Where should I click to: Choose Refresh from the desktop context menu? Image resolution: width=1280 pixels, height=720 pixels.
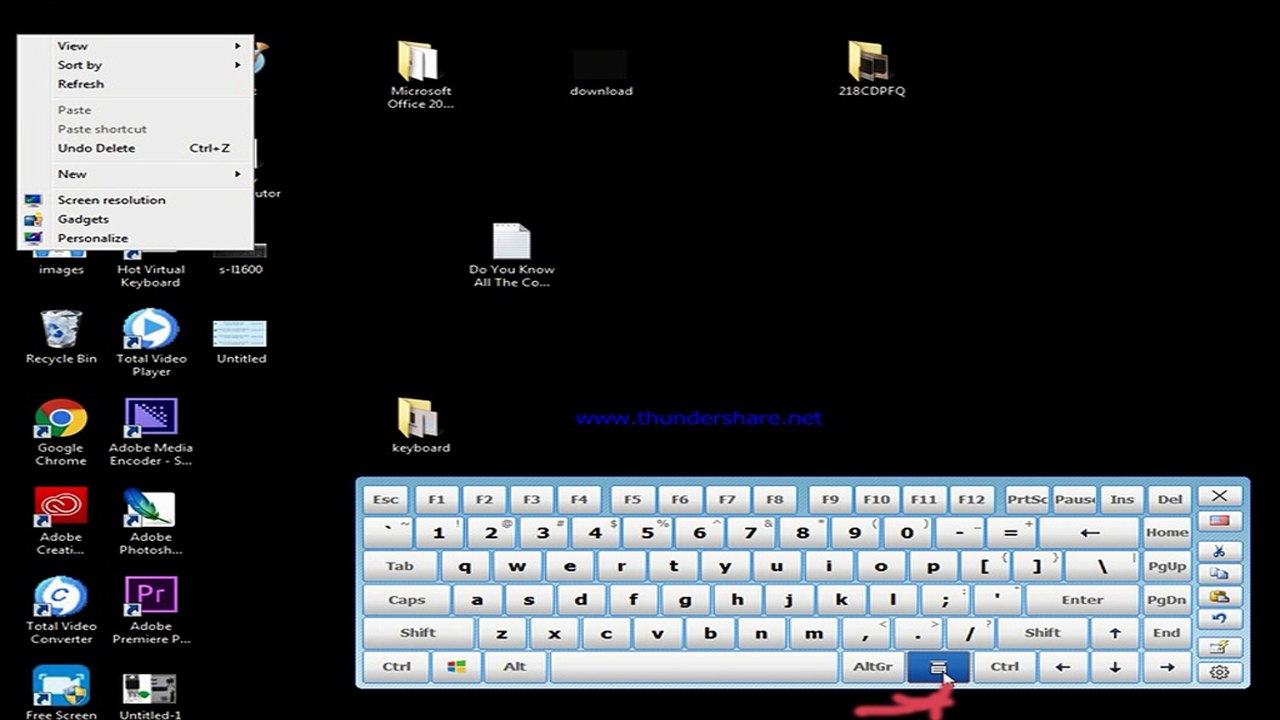point(135,84)
